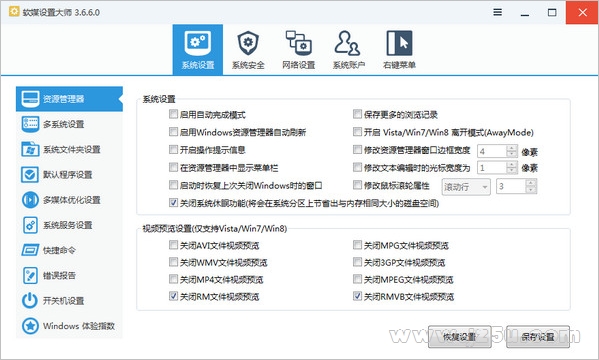Select the 开关机设置 power icon
The height and width of the screenshot is (360, 599).
[x=30, y=300]
